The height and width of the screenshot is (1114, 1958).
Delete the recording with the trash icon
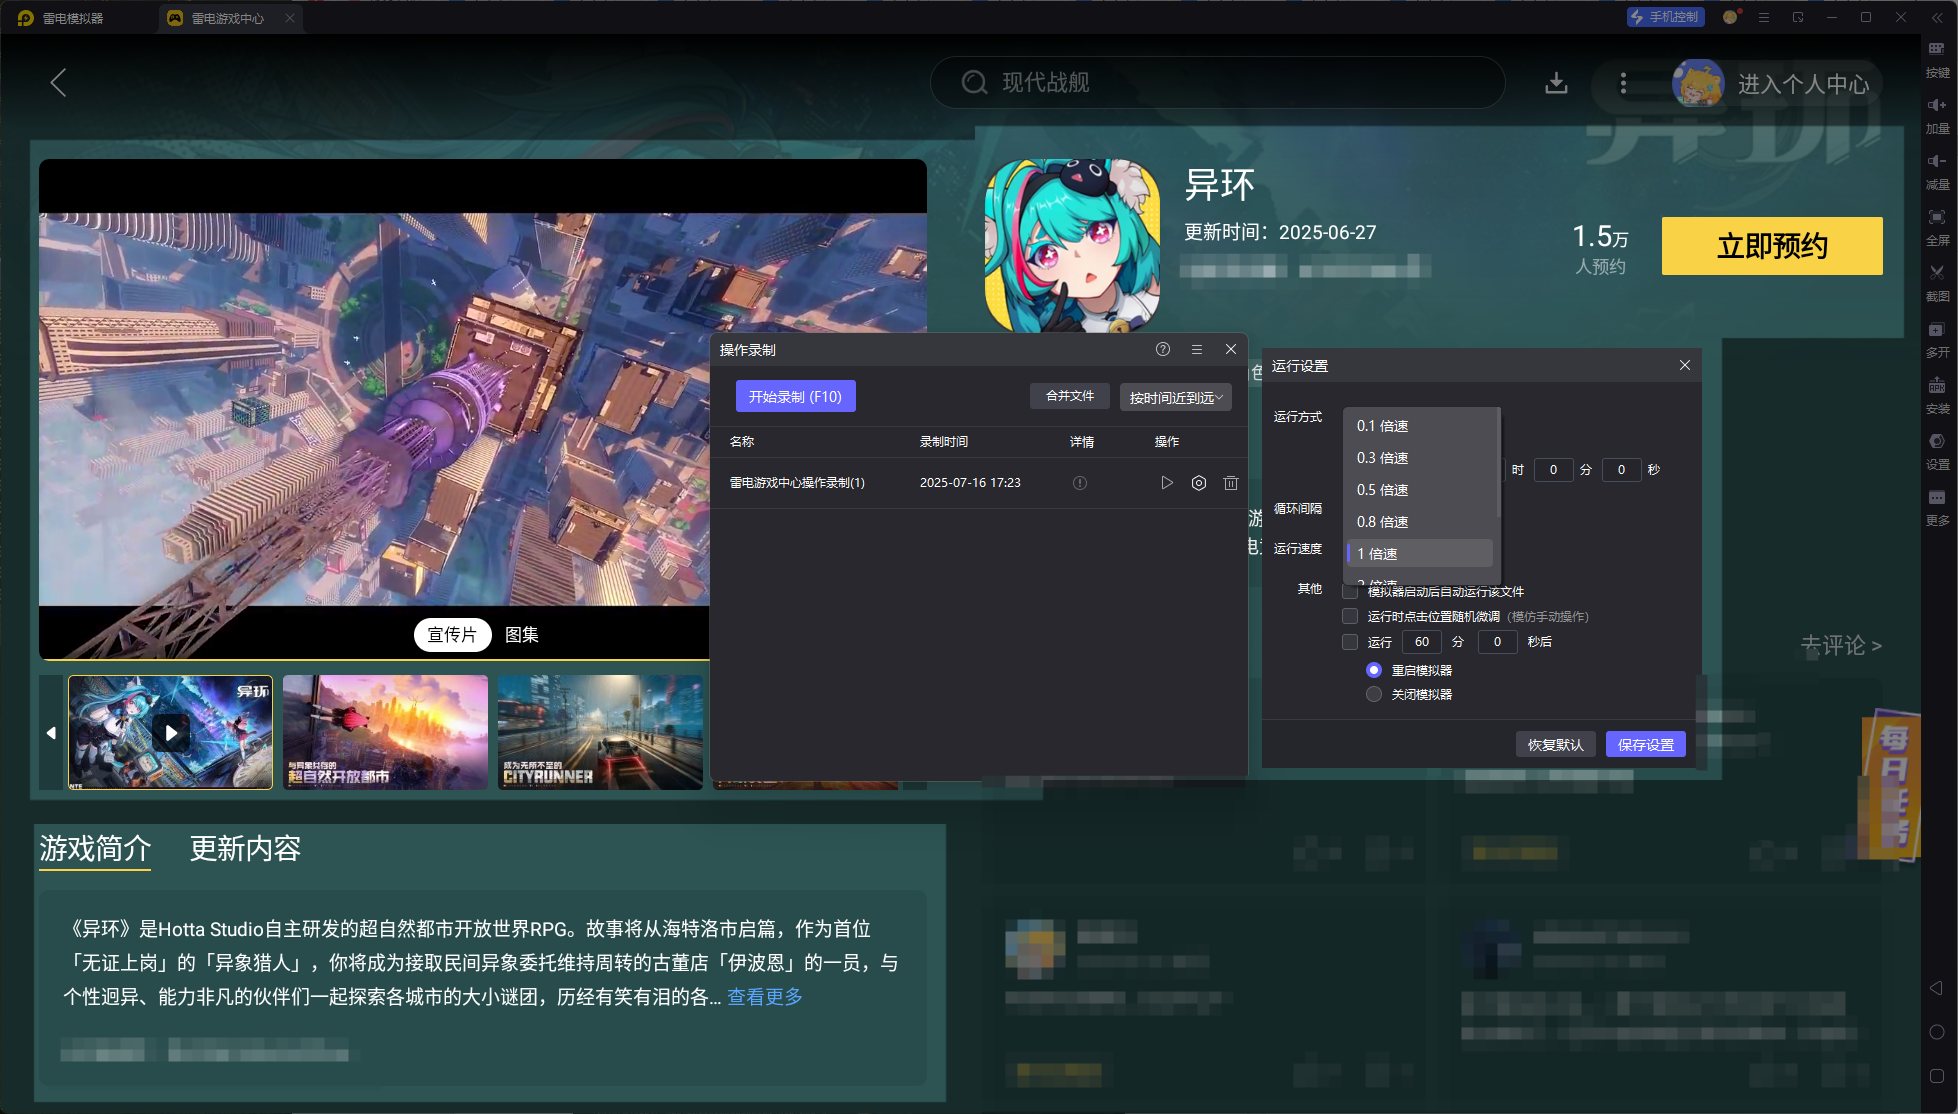coord(1231,482)
